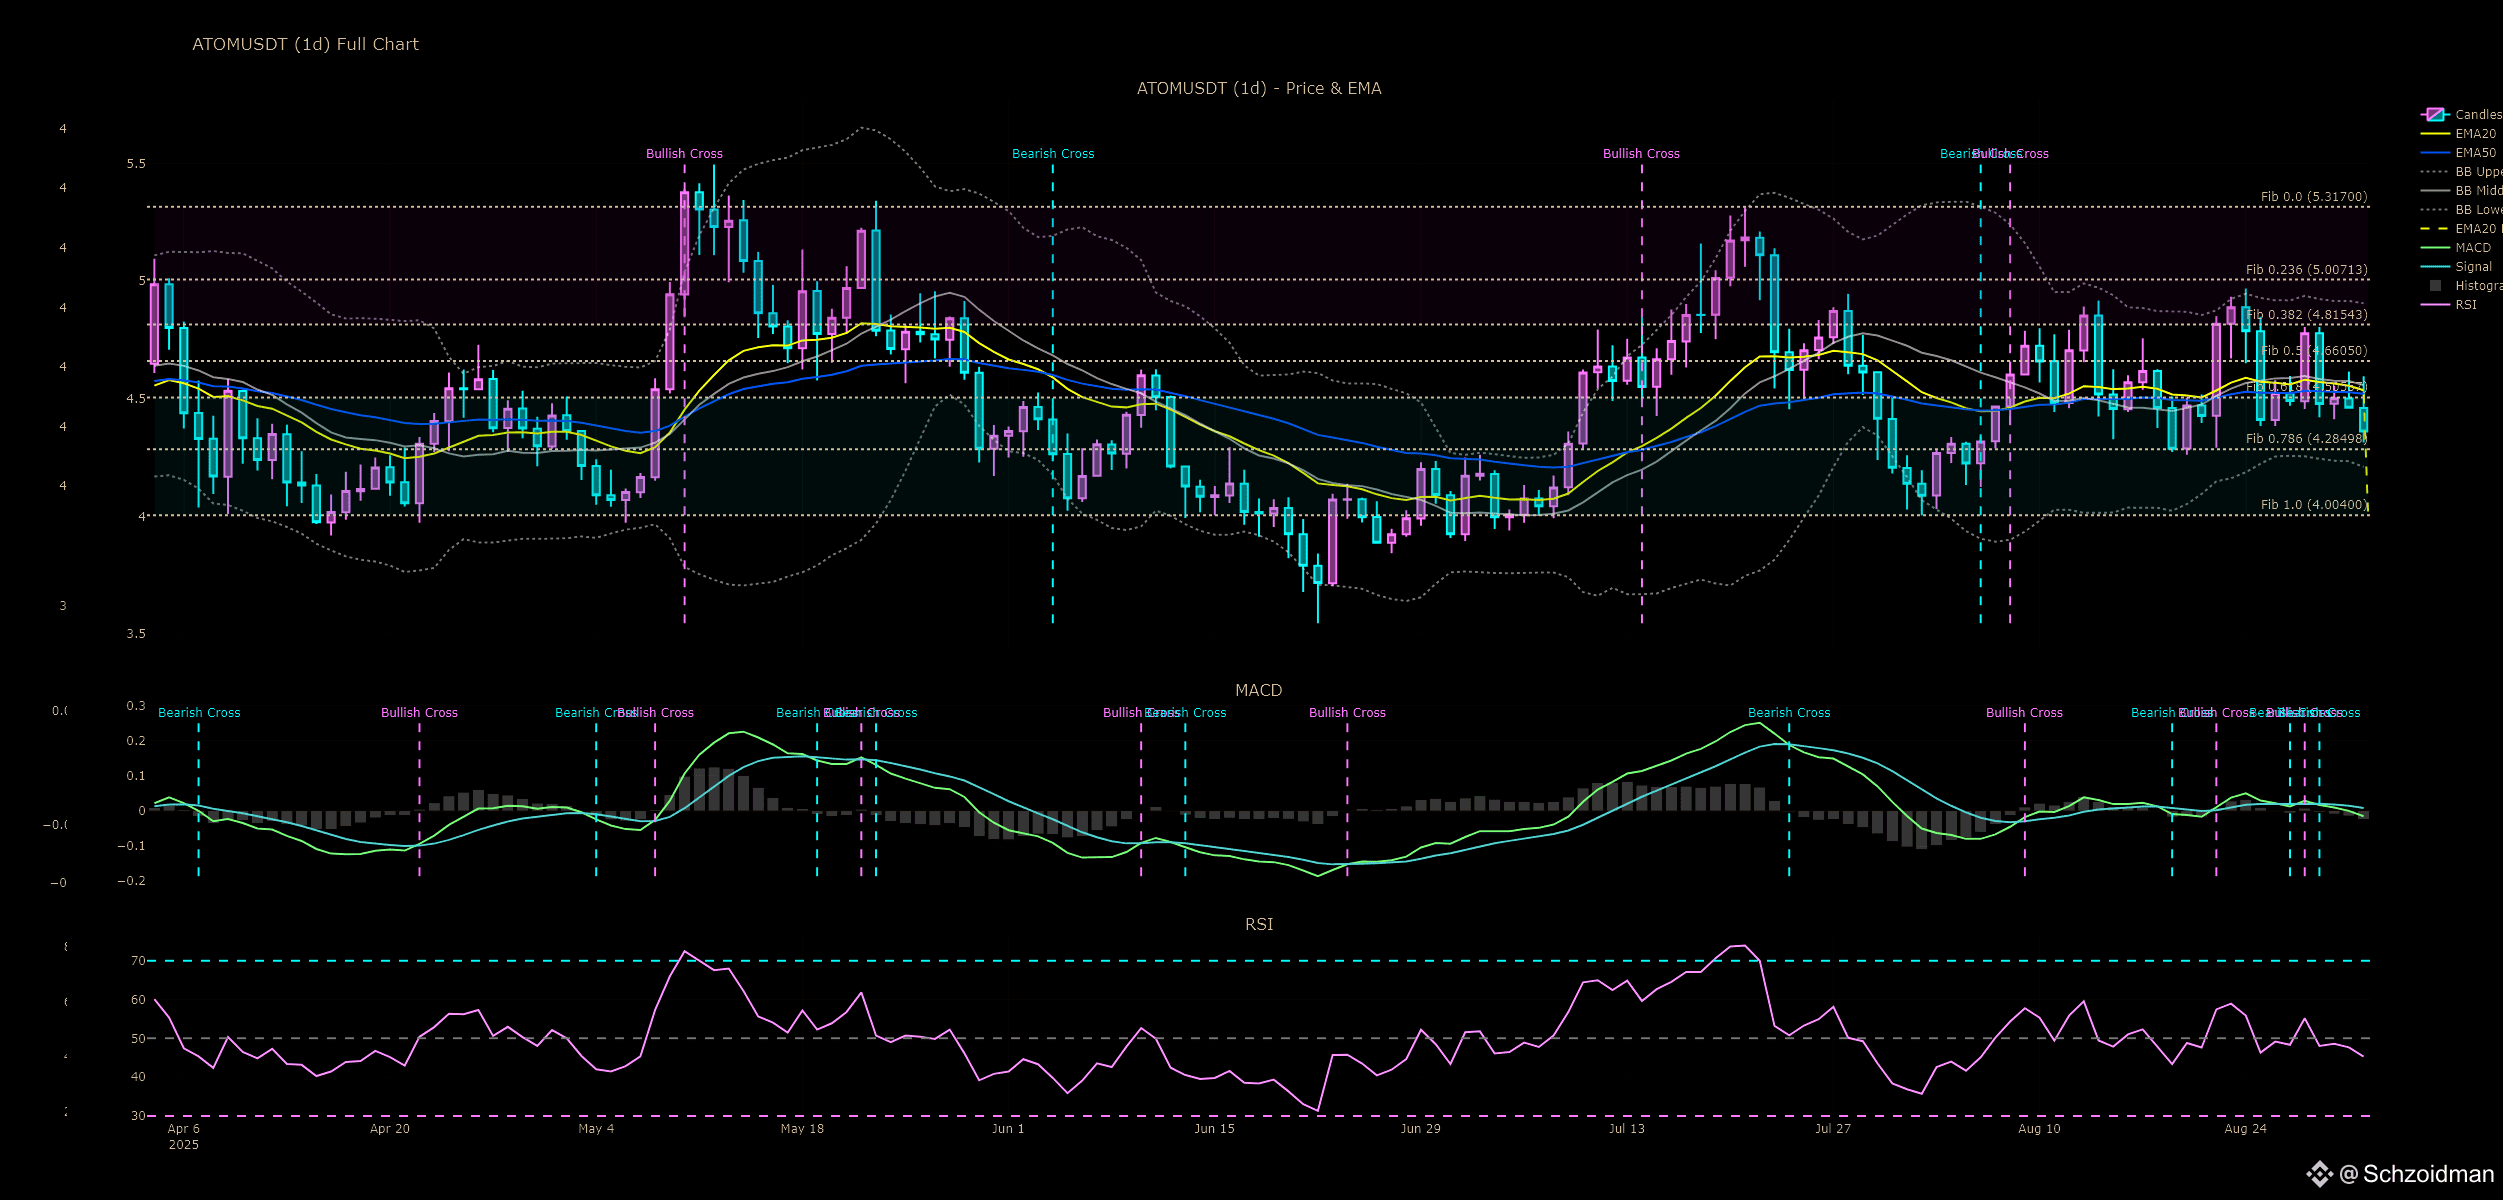Viewport: 2503px width, 1200px height.
Task: Click the BB Middle legend line icon
Action: (2435, 191)
